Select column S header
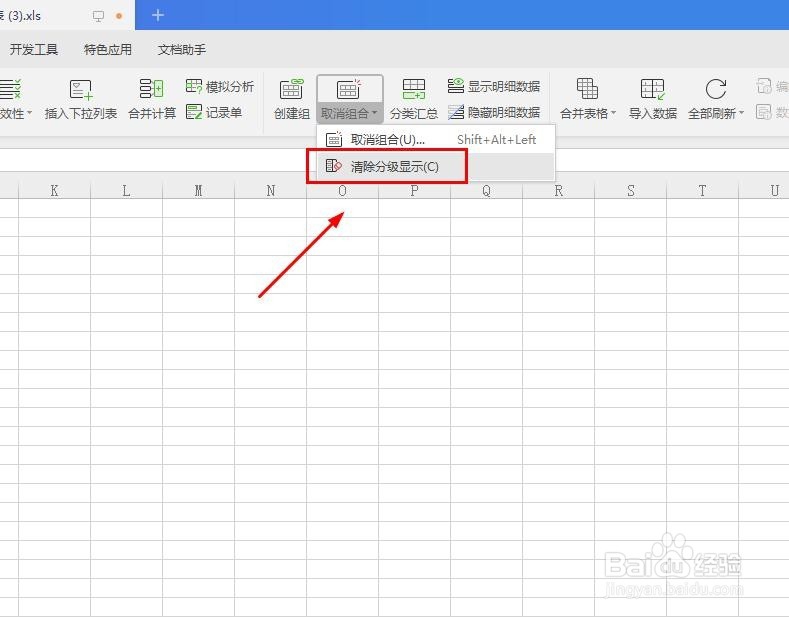 click(x=630, y=190)
